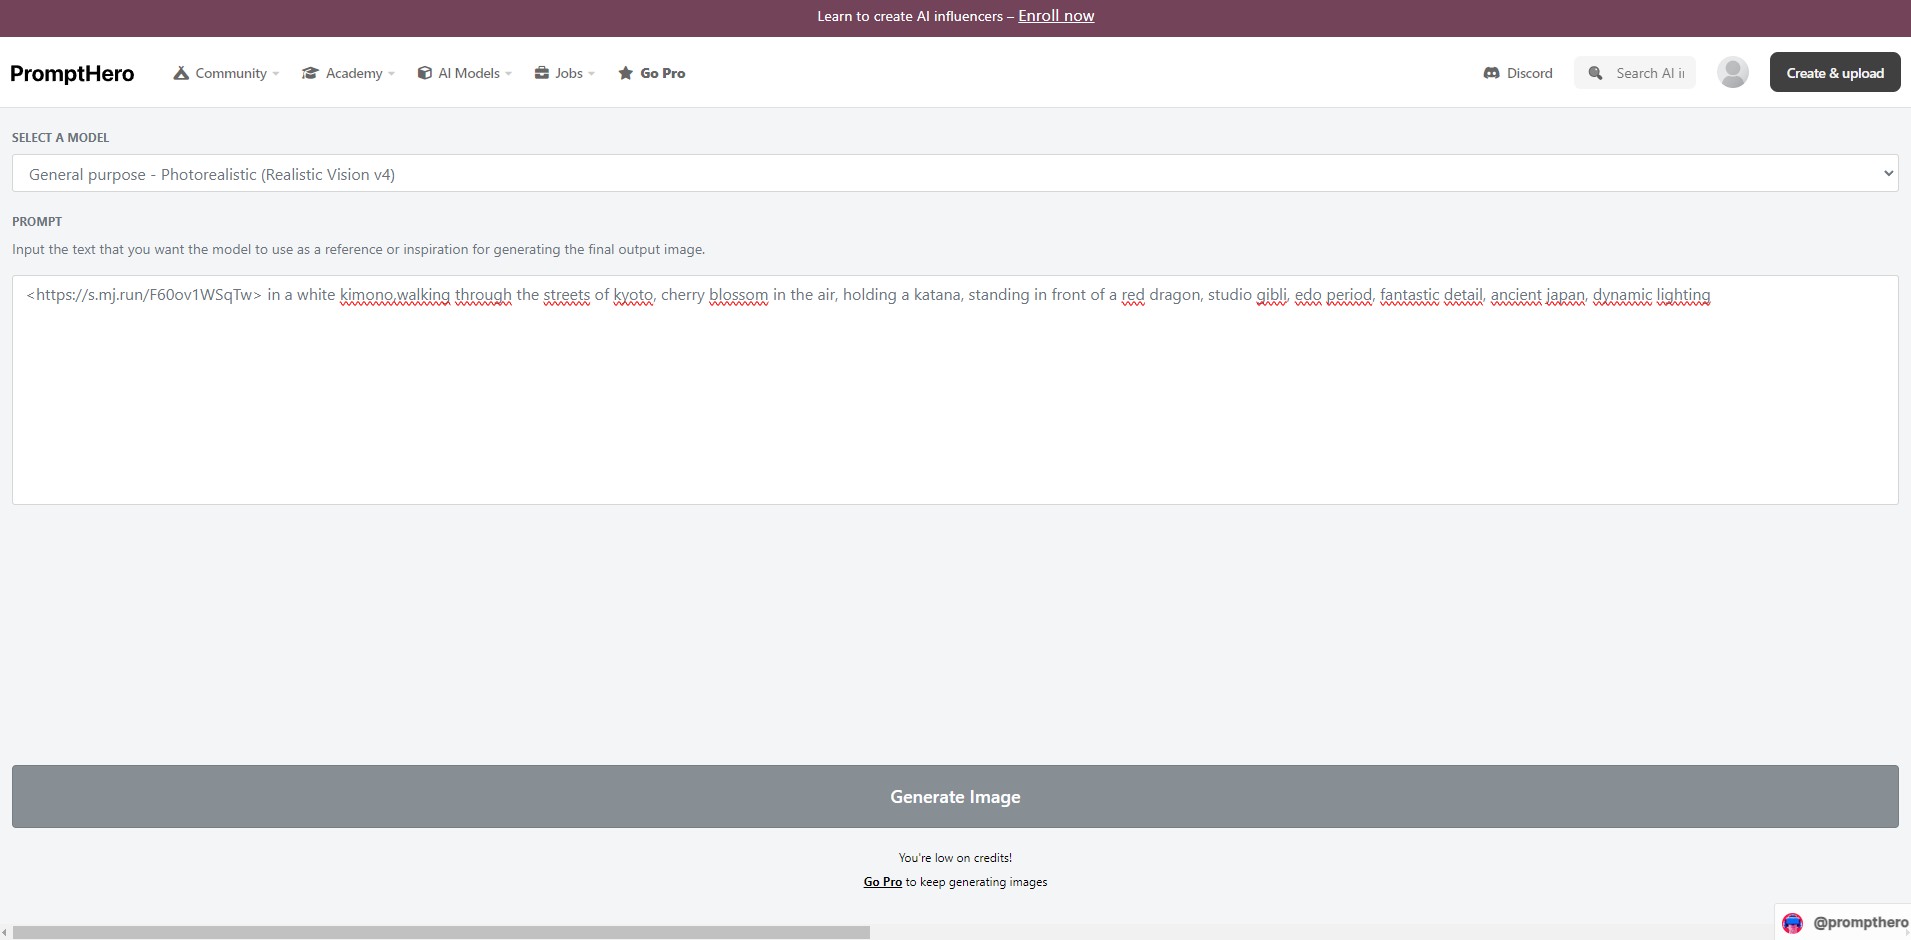Open the Jobs menu
This screenshot has width=1911, height=940.
click(x=565, y=73)
